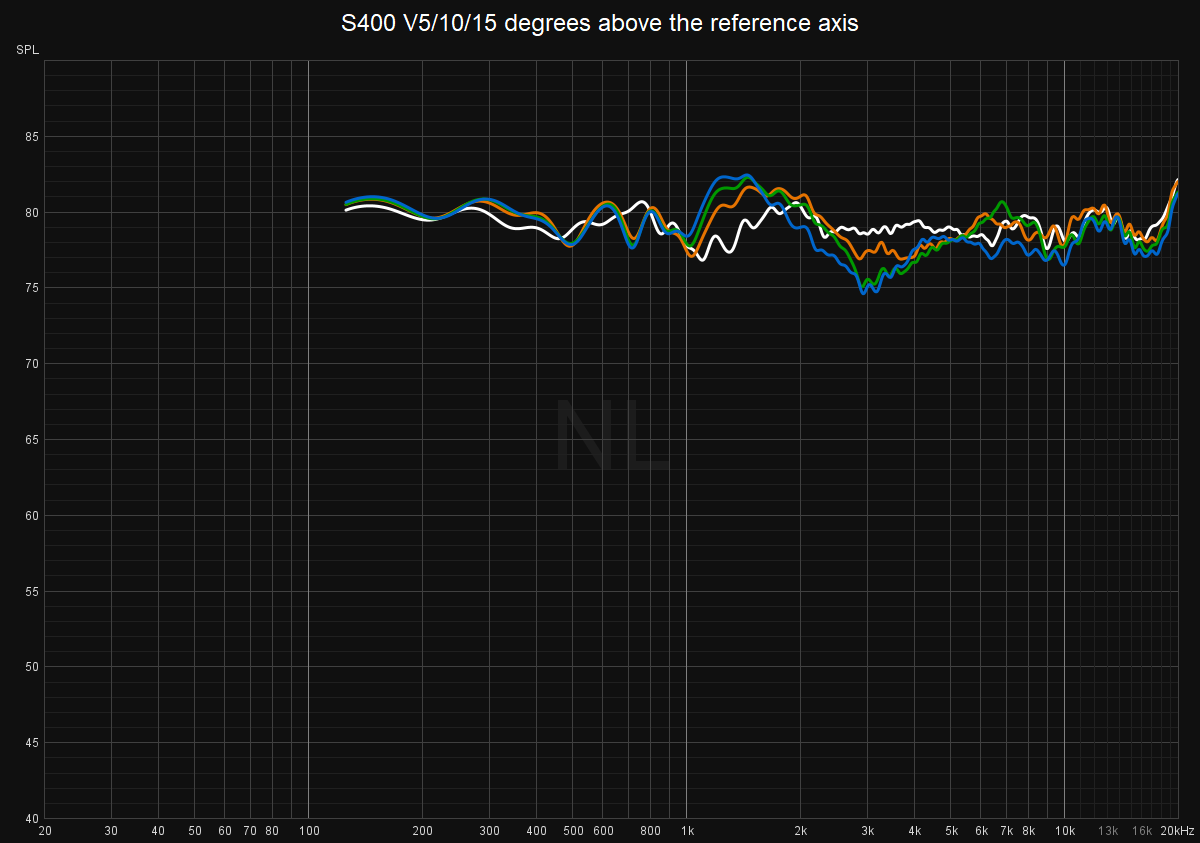Click the '800' frequency label
The height and width of the screenshot is (843, 1200).
click(650, 831)
